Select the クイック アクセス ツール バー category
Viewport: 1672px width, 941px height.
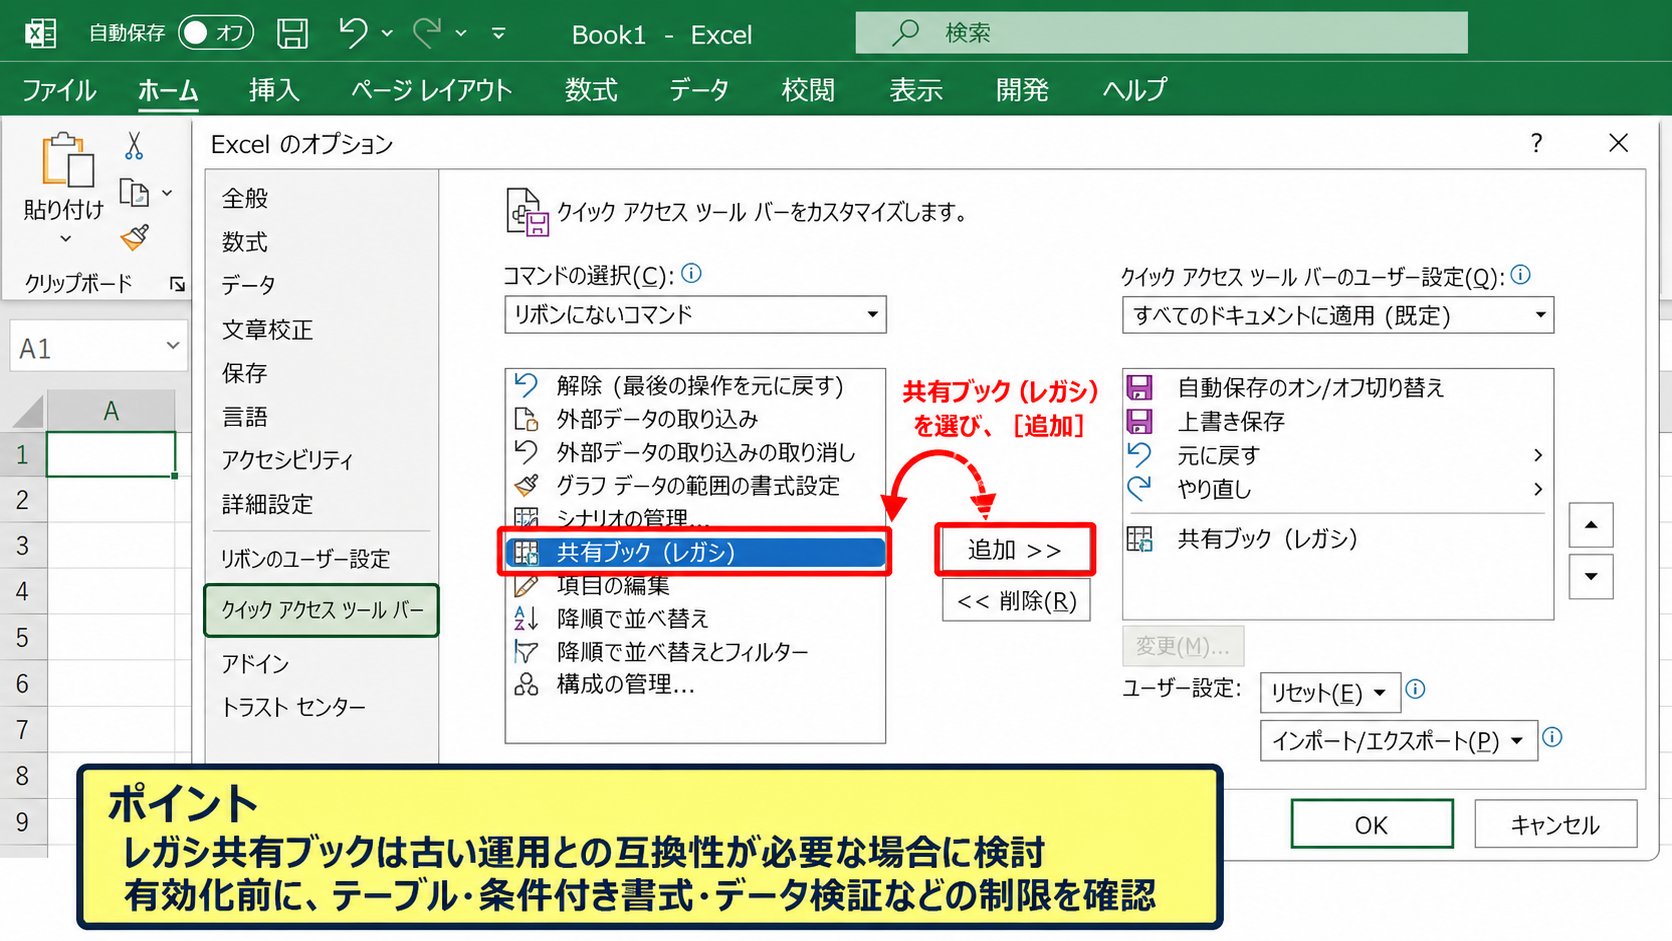[x=322, y=610]
